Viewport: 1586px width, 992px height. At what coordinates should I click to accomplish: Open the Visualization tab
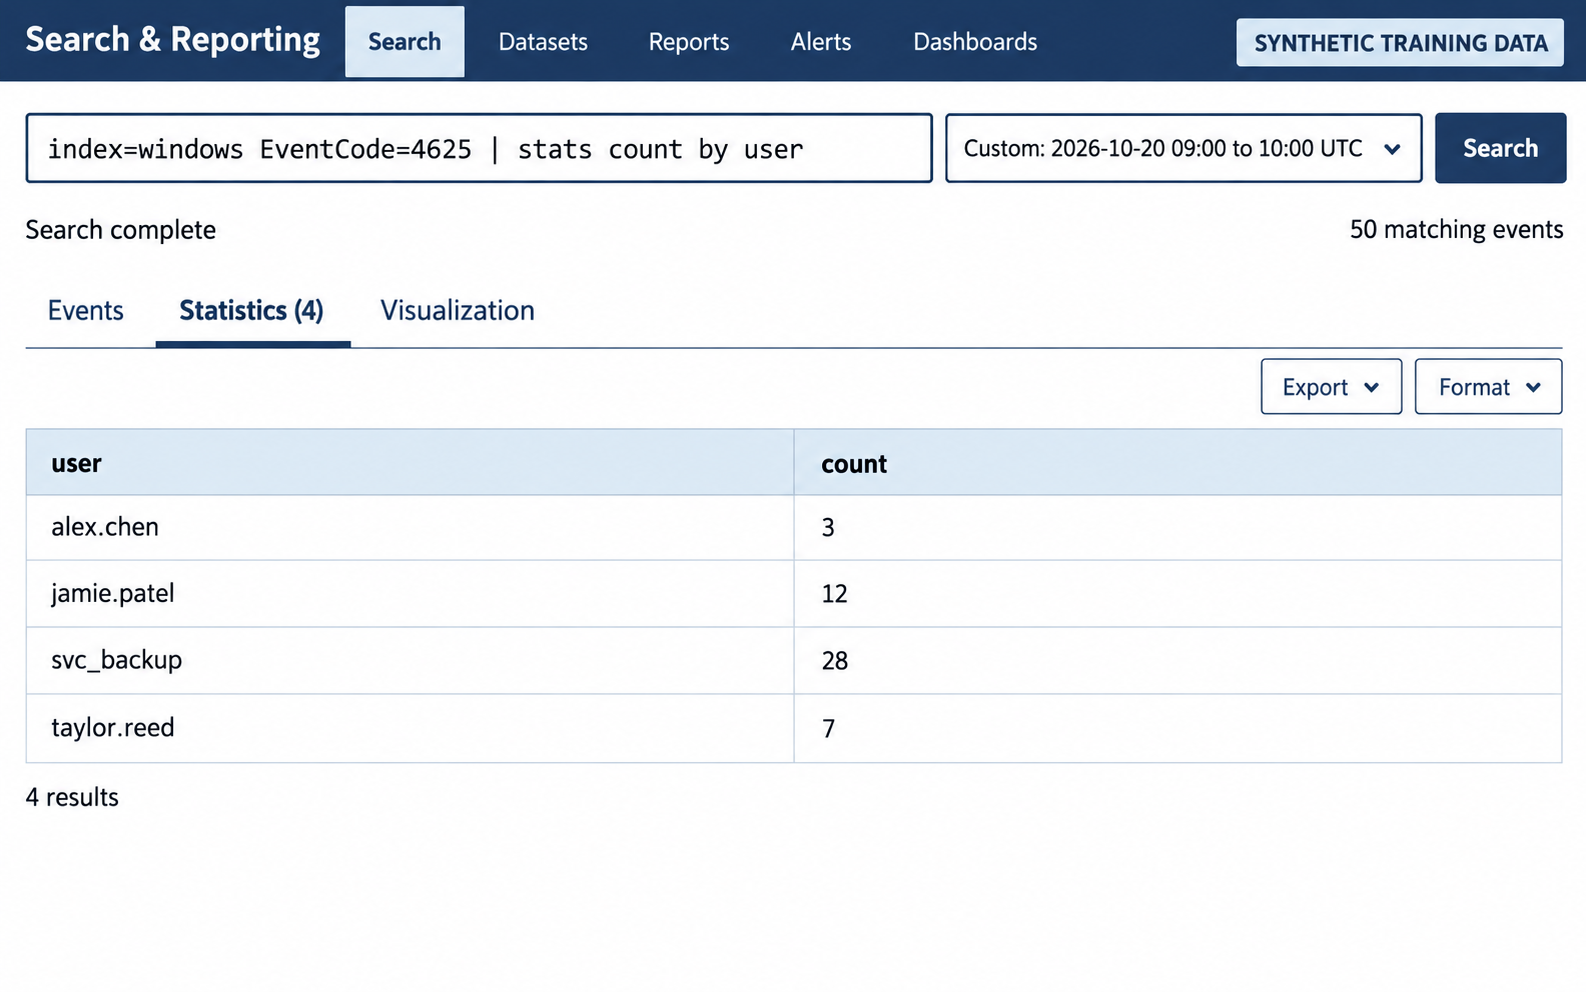[x=457, y=310]
